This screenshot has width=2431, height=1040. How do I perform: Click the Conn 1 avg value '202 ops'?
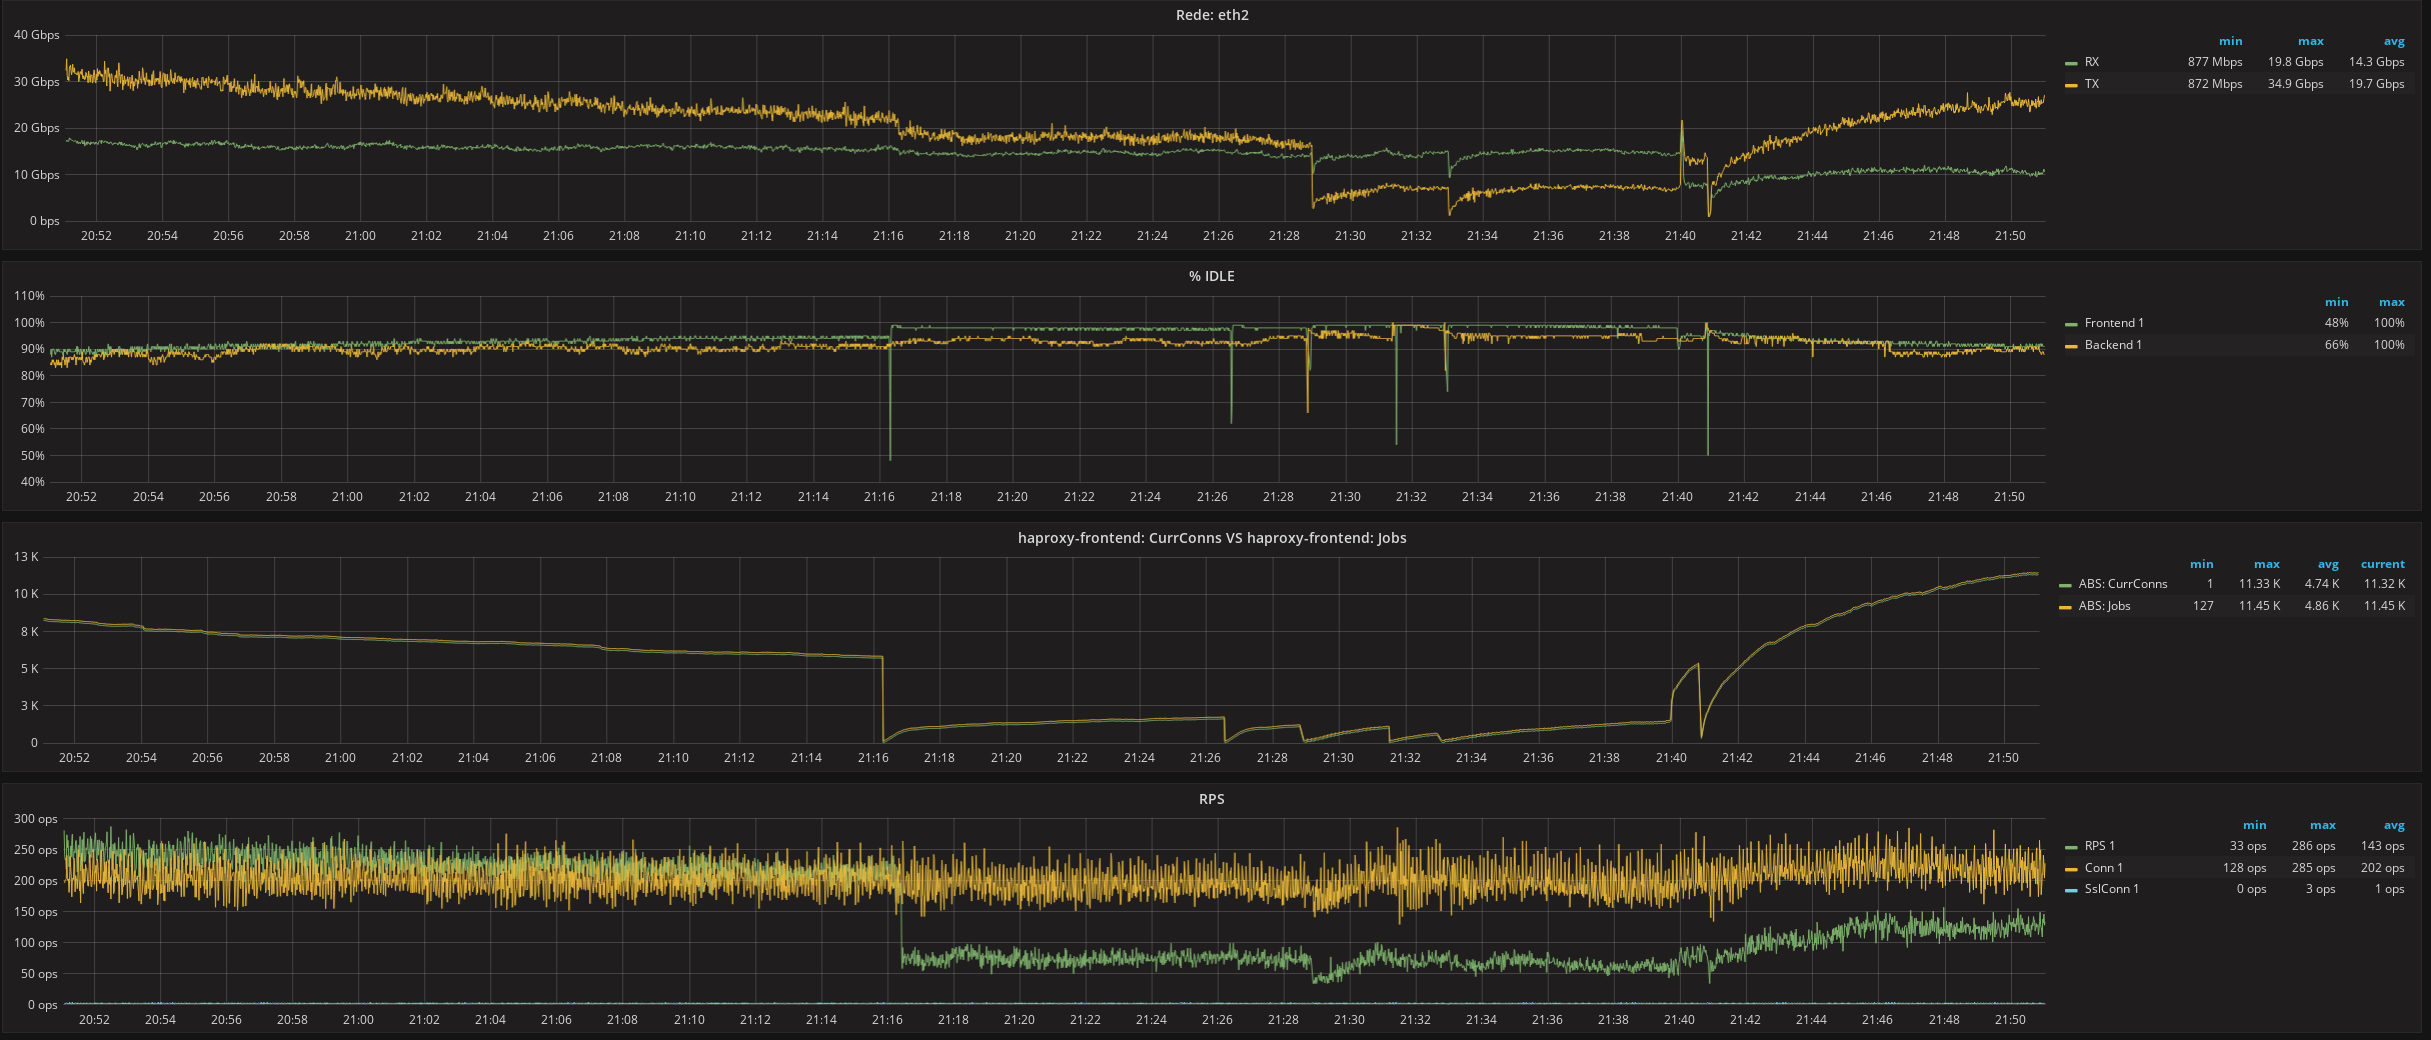click(2383, 868)
